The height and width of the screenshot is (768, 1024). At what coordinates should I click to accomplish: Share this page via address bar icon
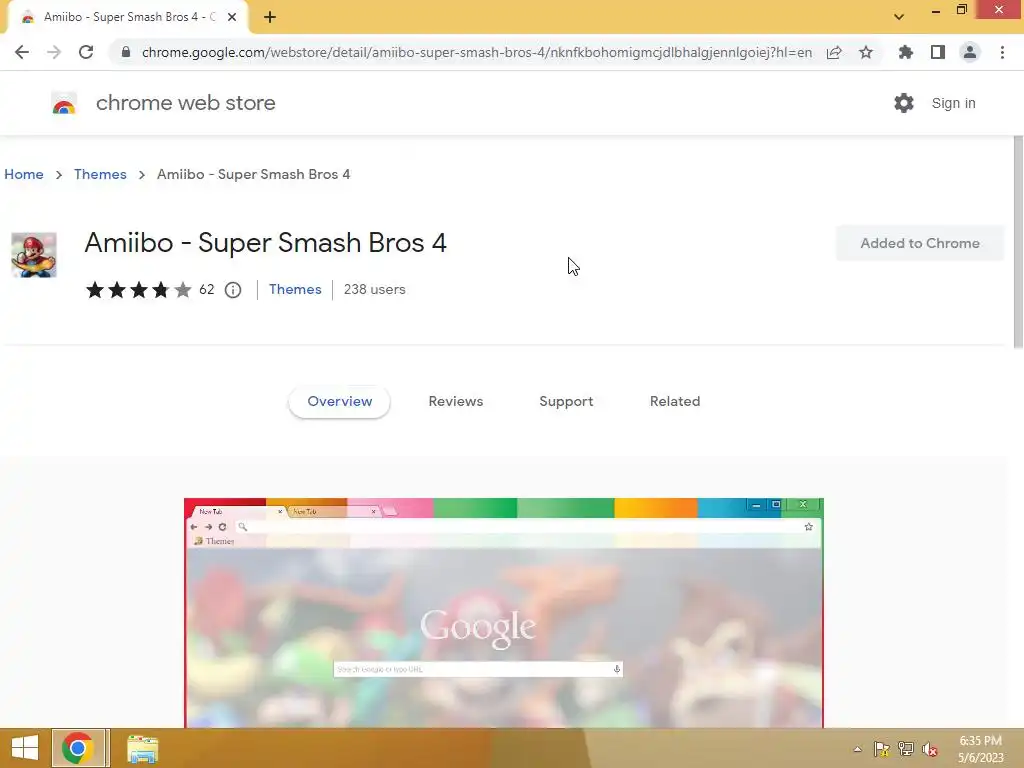tap(834, 52)
